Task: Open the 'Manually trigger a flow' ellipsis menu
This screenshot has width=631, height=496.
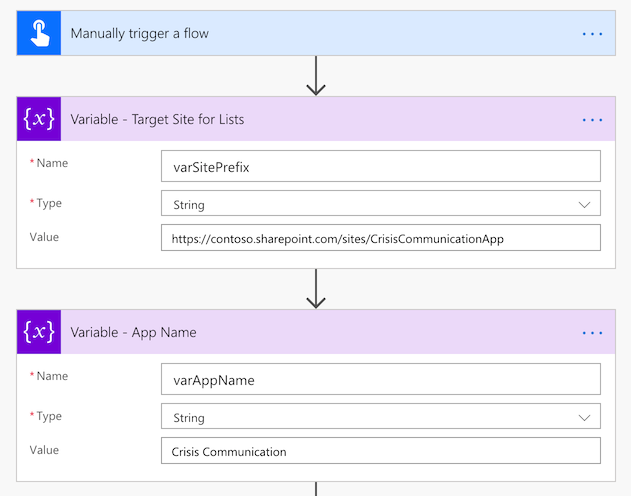Action: pos(592,33)
